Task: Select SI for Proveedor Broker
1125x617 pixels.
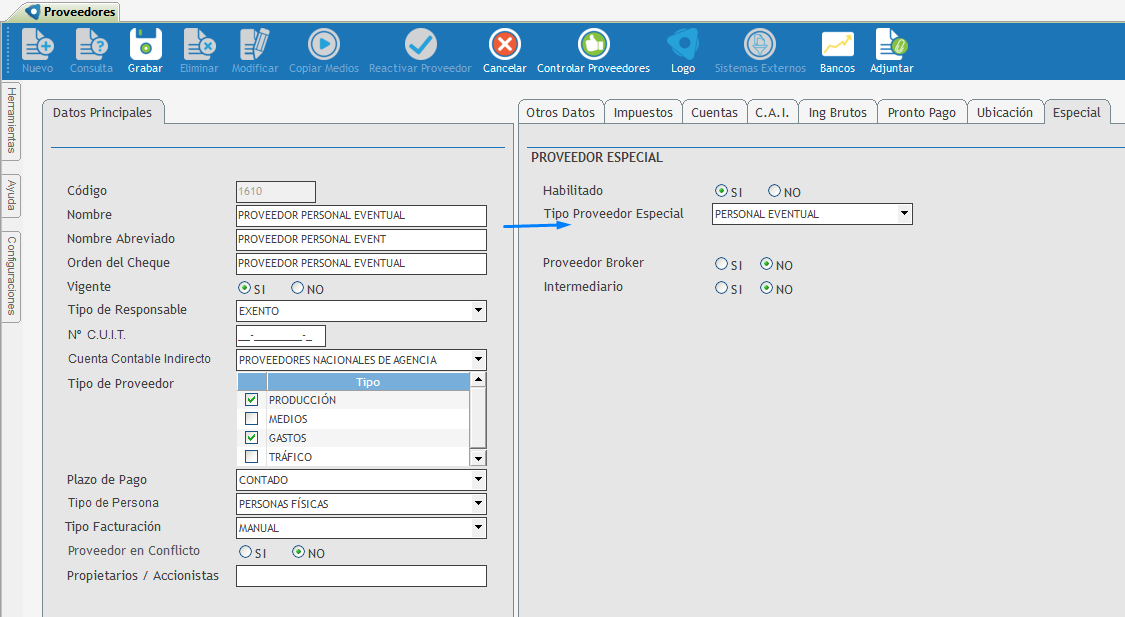Action: click(x=721, y=265)
